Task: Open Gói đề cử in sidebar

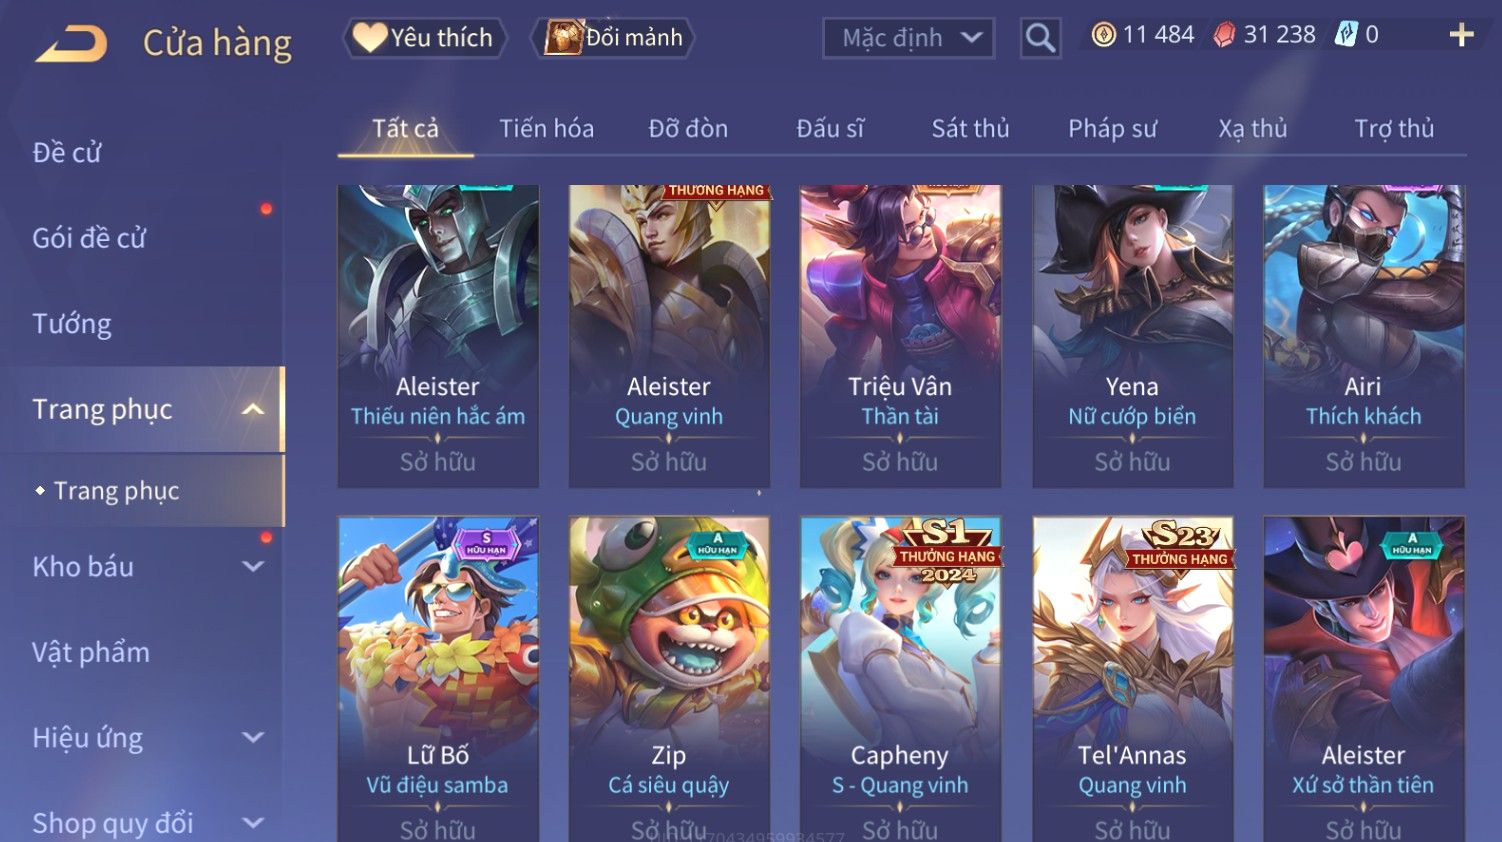Action: point(89,238)
